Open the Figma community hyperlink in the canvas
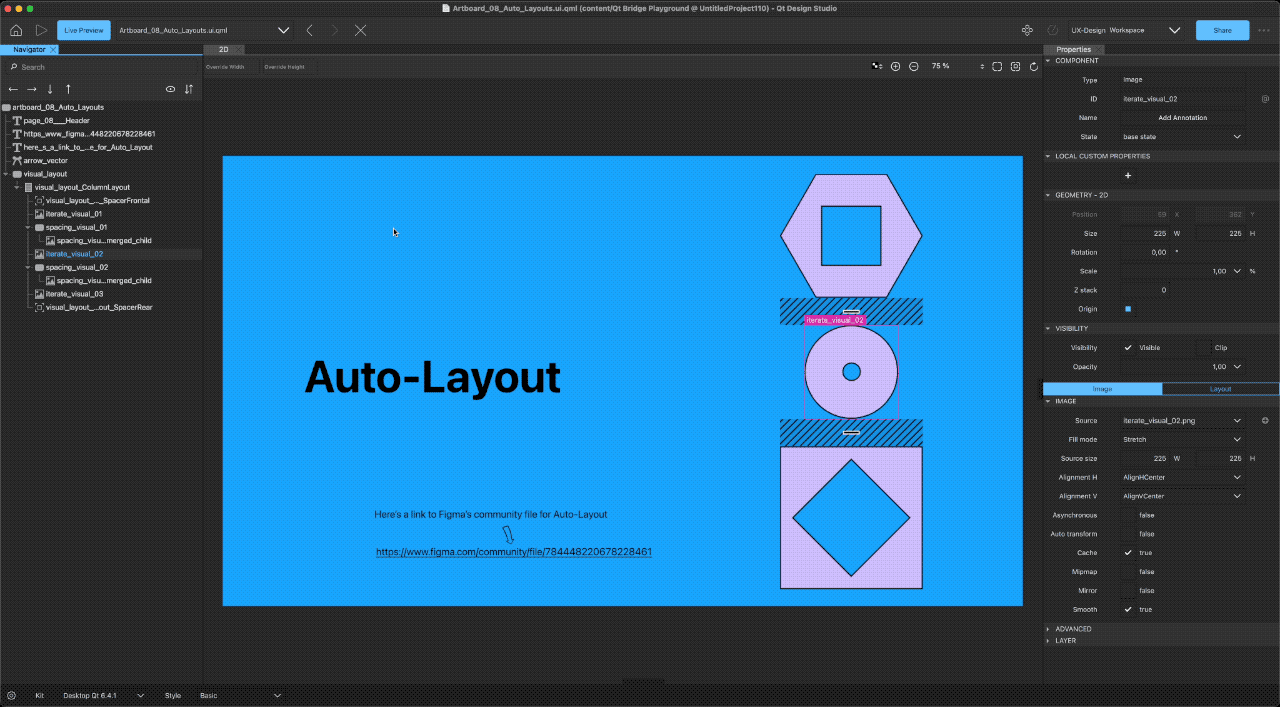The image size is (1280, 707). click(513, 551)
